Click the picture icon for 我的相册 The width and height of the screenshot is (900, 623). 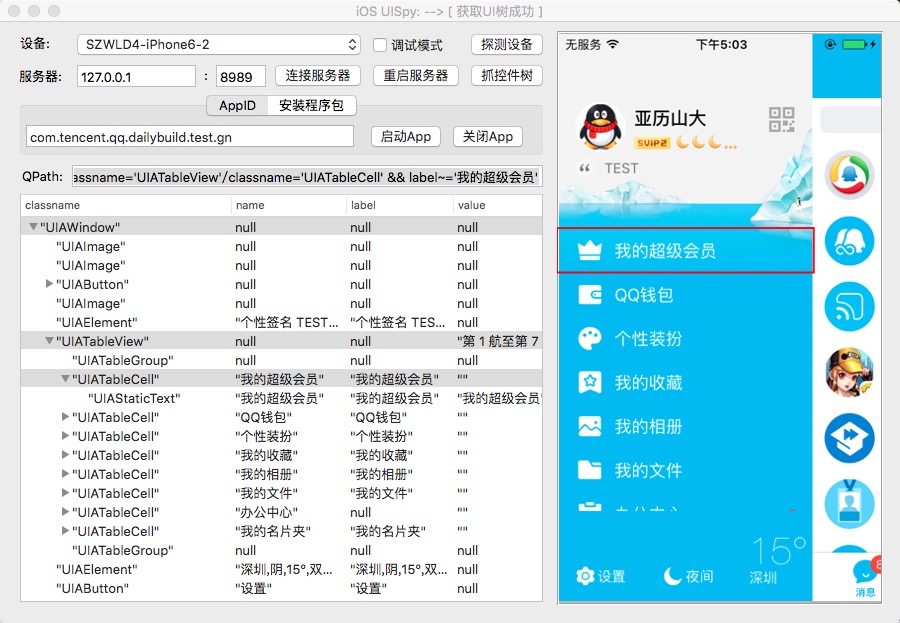[x=590, y=427]
